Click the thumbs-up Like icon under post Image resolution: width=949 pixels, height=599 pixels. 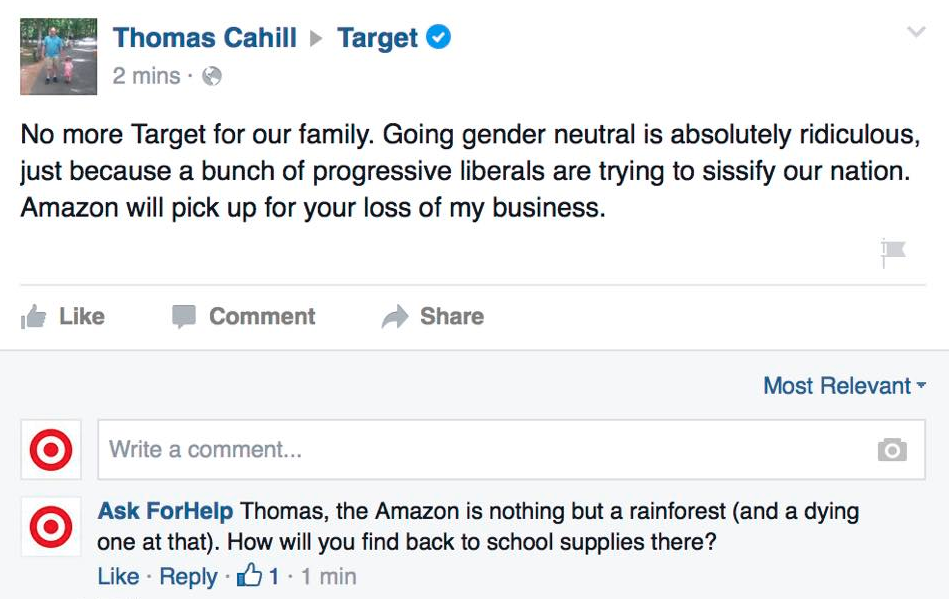pos(33,317)
